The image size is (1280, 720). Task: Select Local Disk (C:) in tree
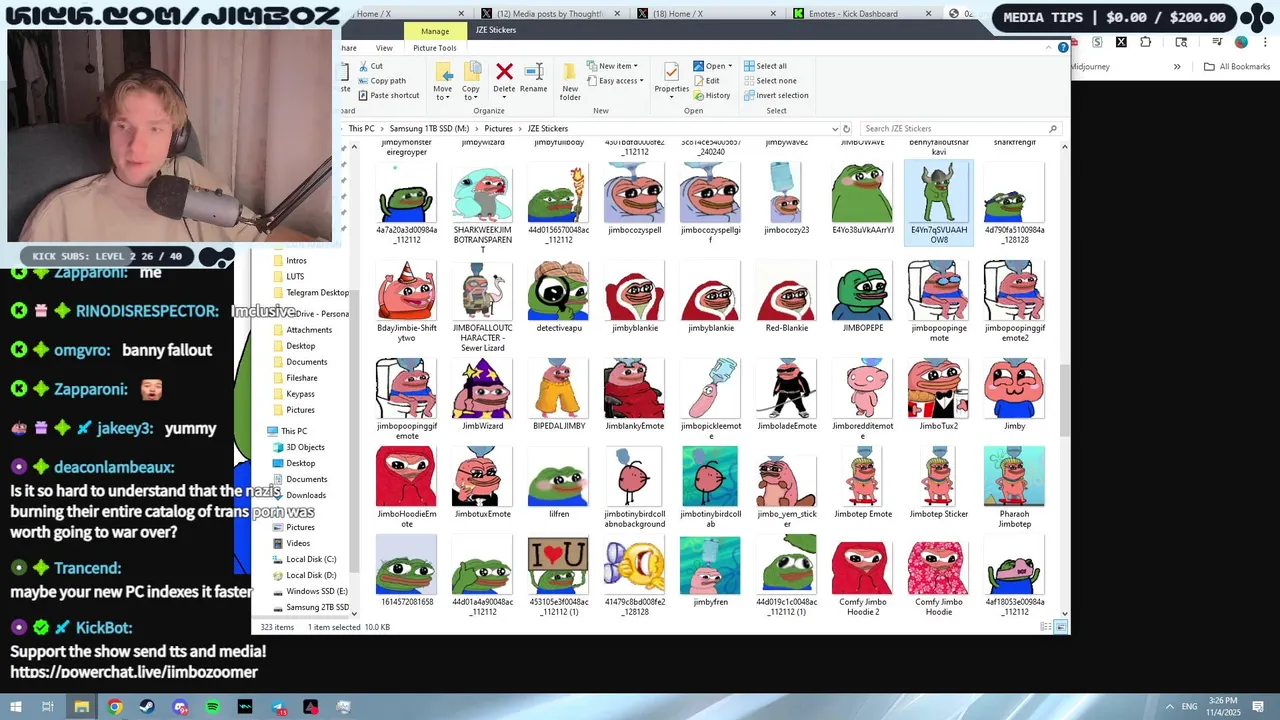click(x=311, y=559)
